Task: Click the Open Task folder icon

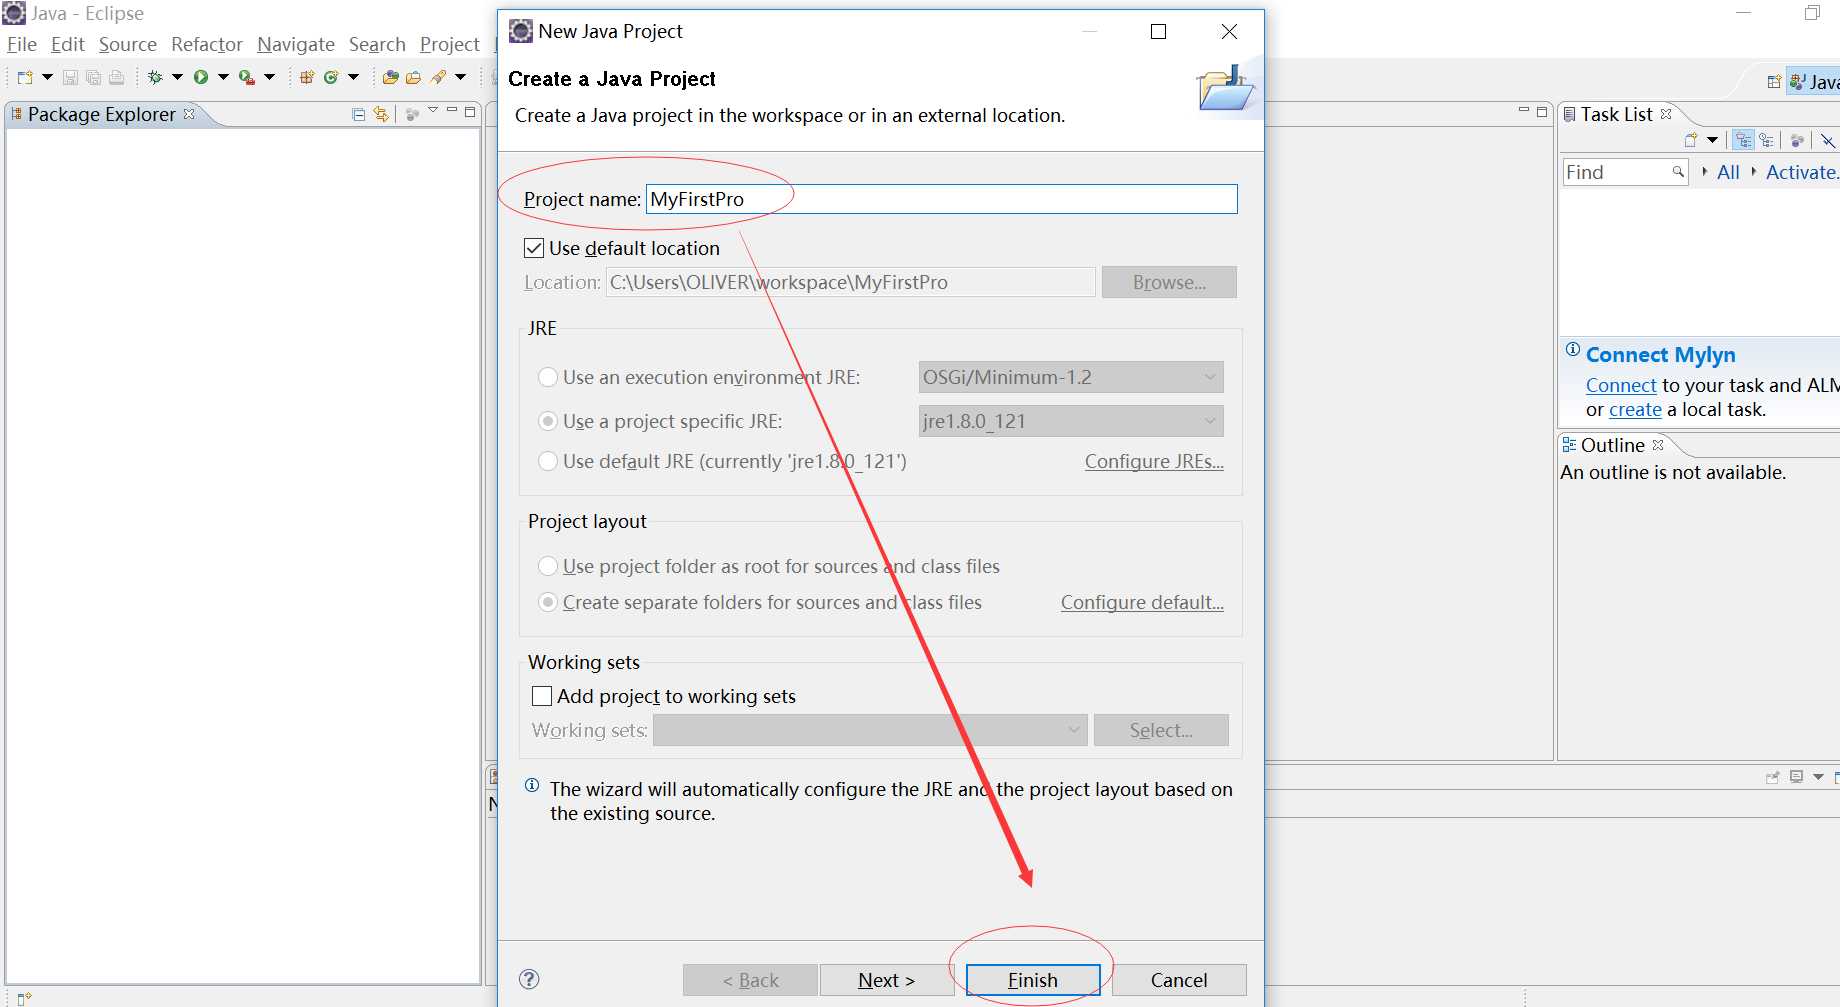Action: click(413, 77)
